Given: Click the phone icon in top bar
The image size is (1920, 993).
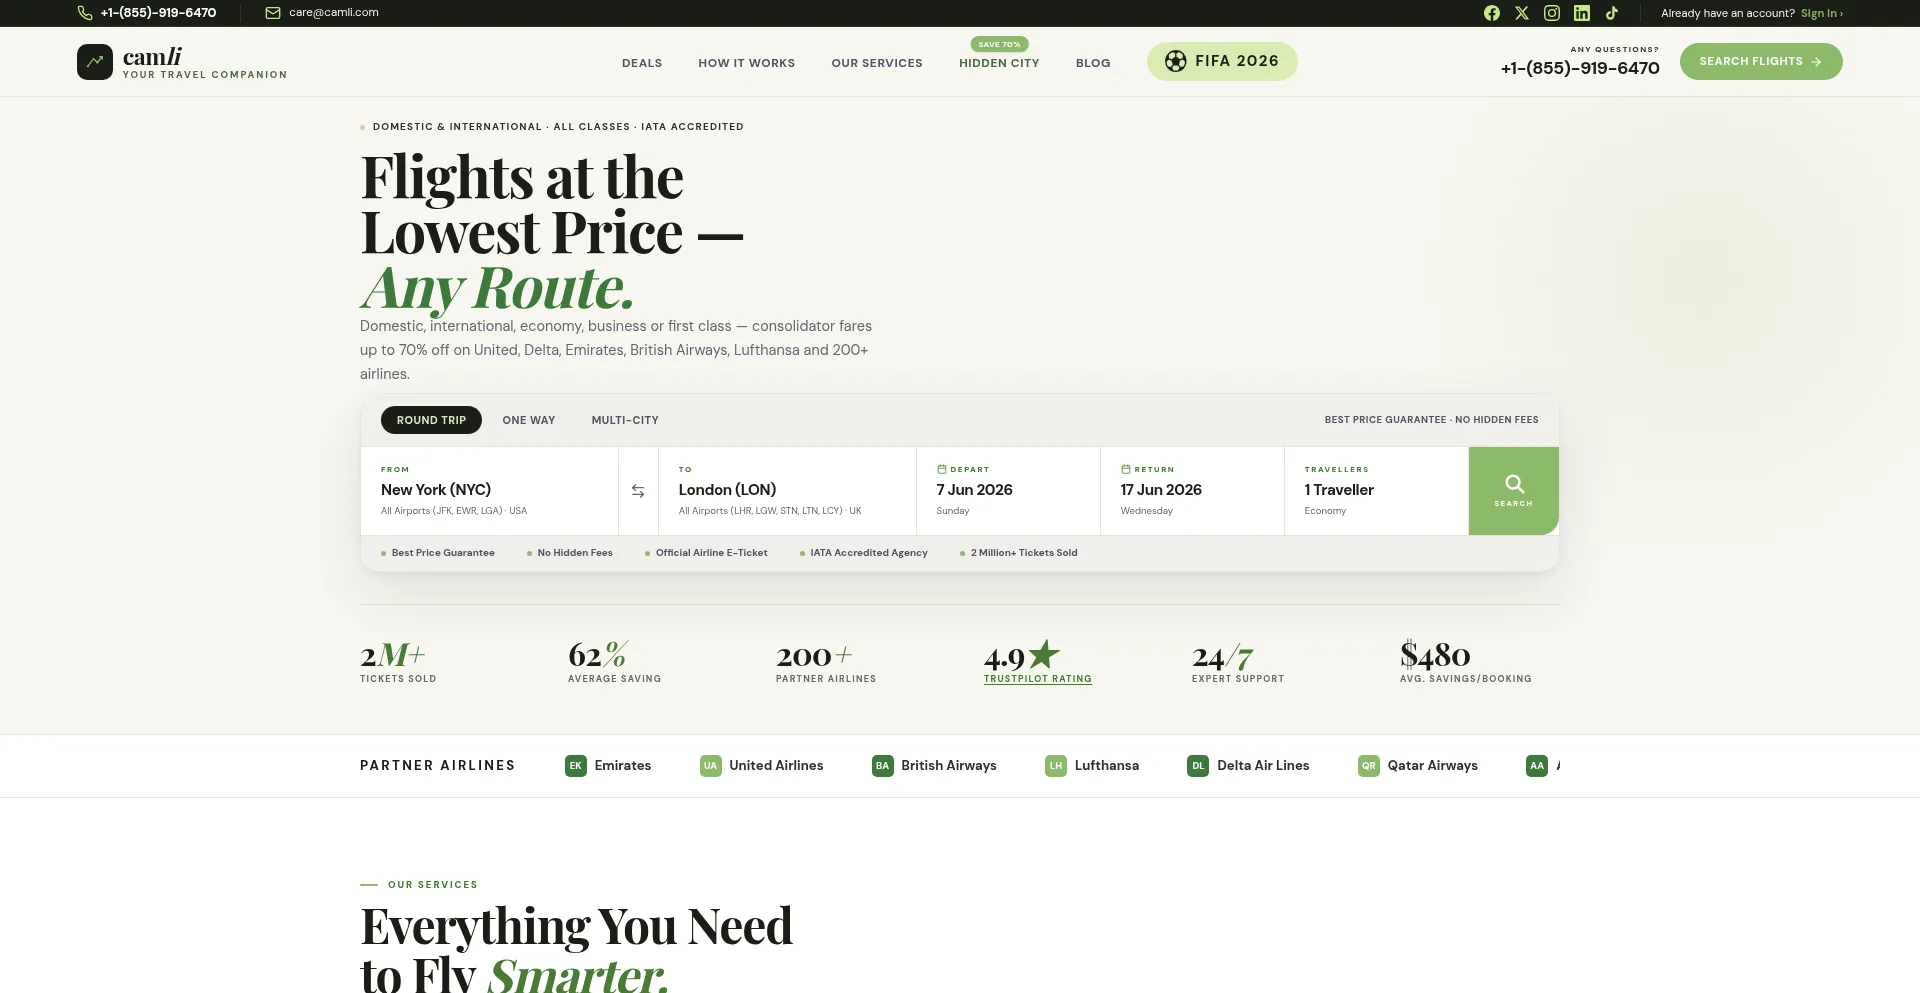Looking at the screenshot, I should pos(85,13).
